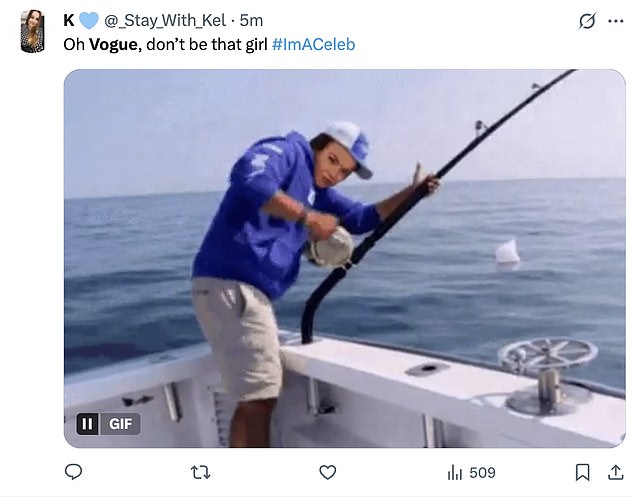
Task: Like the tweet with the heart icon
Action: (327, 472)
